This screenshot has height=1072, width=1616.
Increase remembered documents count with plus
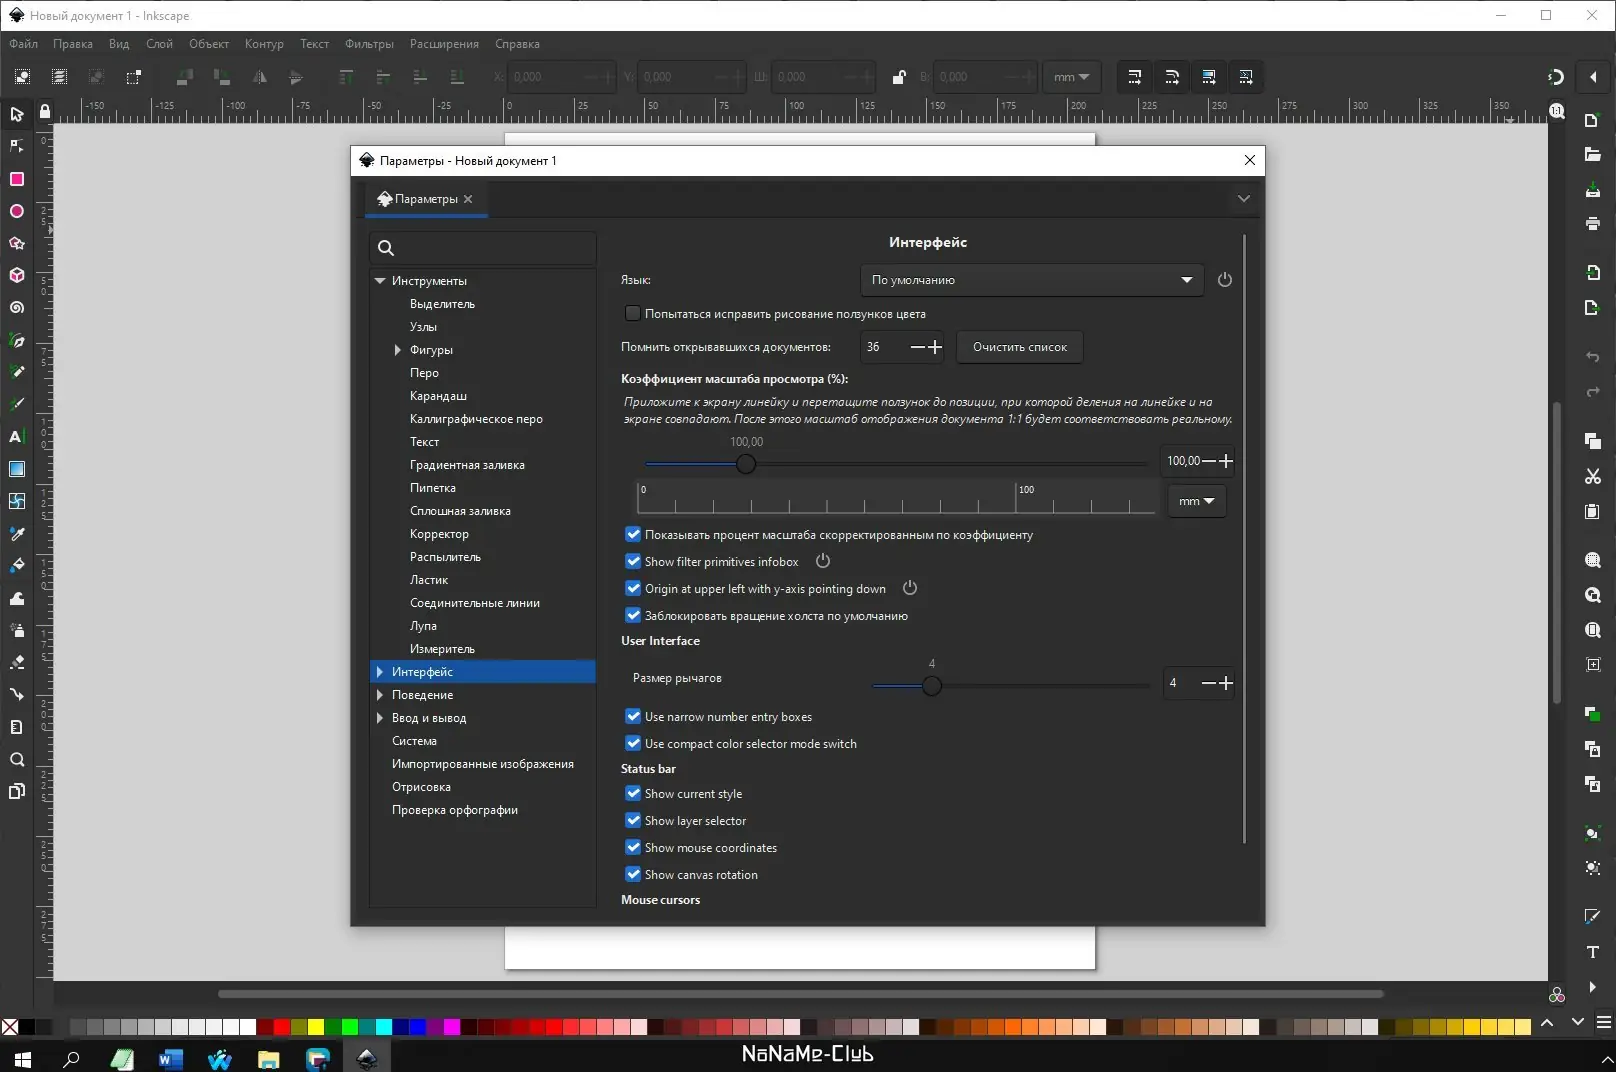pos(935,347)
